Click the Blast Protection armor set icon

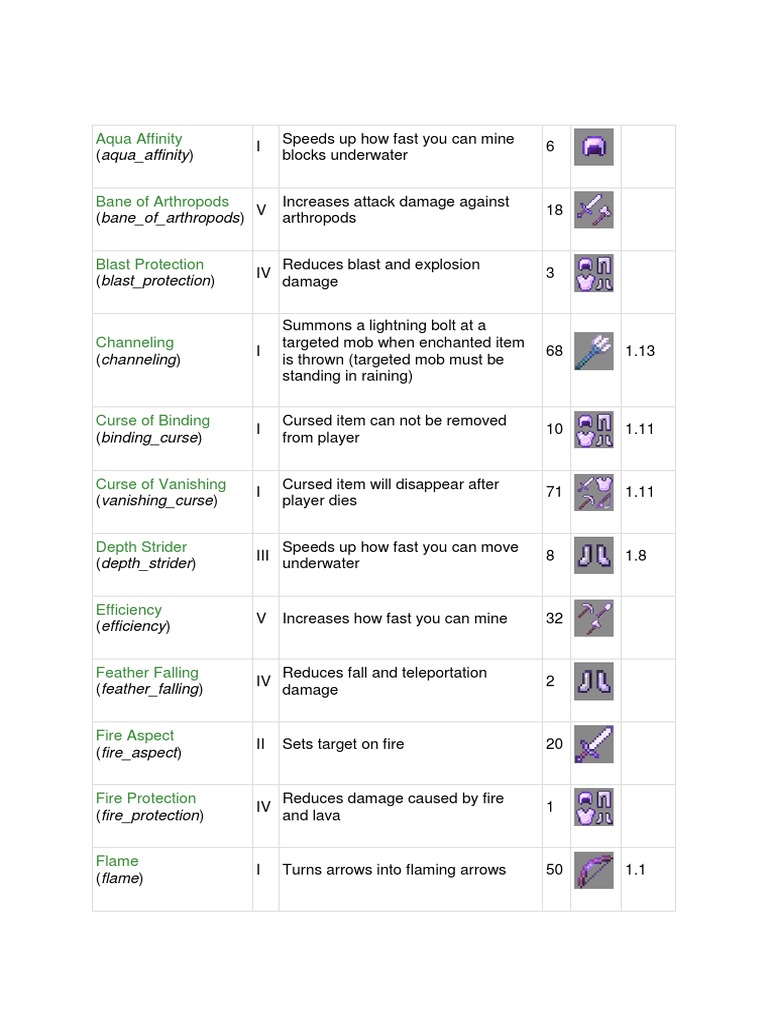click(594, 273)
